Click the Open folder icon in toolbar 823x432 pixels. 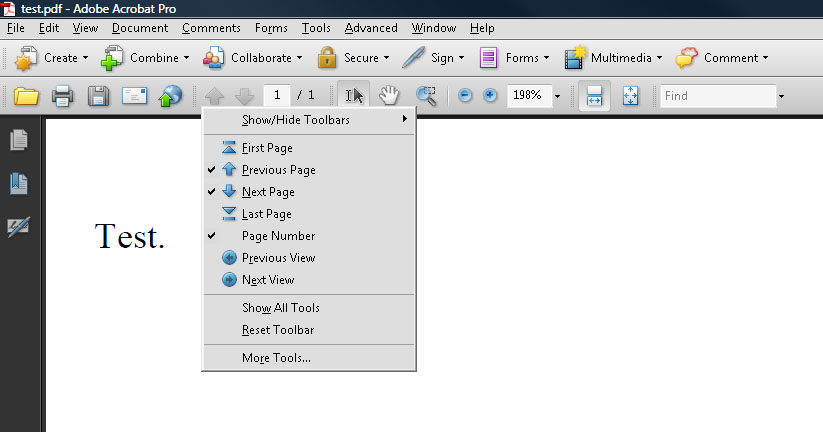click(25, 96)
